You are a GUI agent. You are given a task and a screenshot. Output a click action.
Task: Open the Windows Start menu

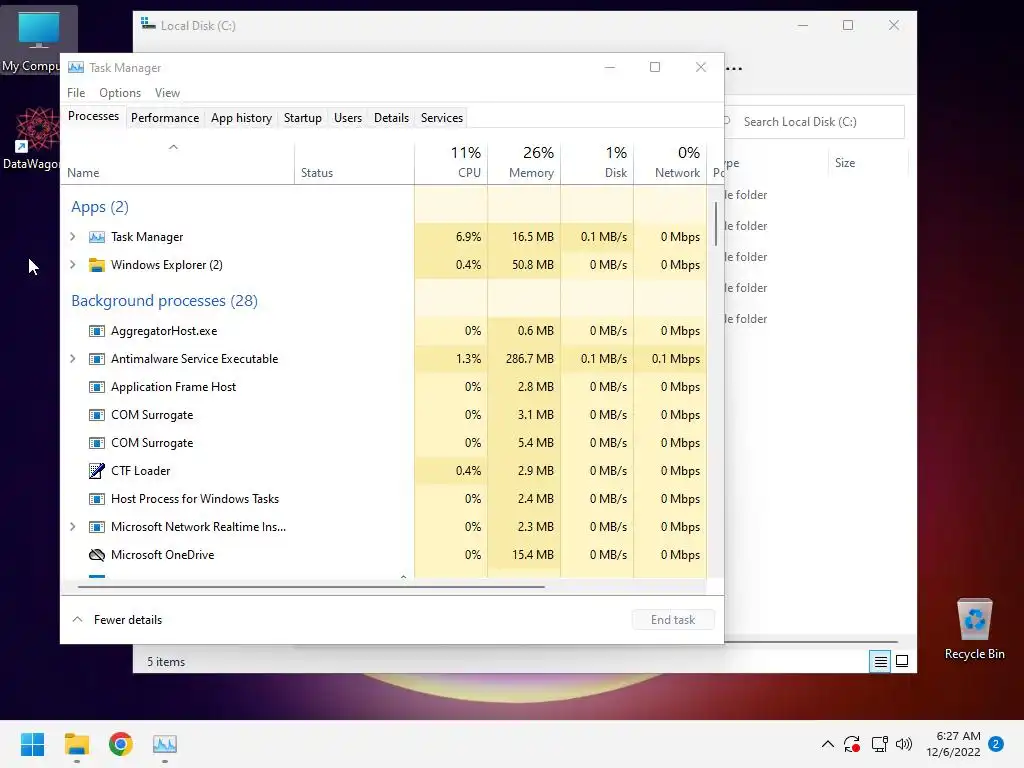click(x=33, y=744)
